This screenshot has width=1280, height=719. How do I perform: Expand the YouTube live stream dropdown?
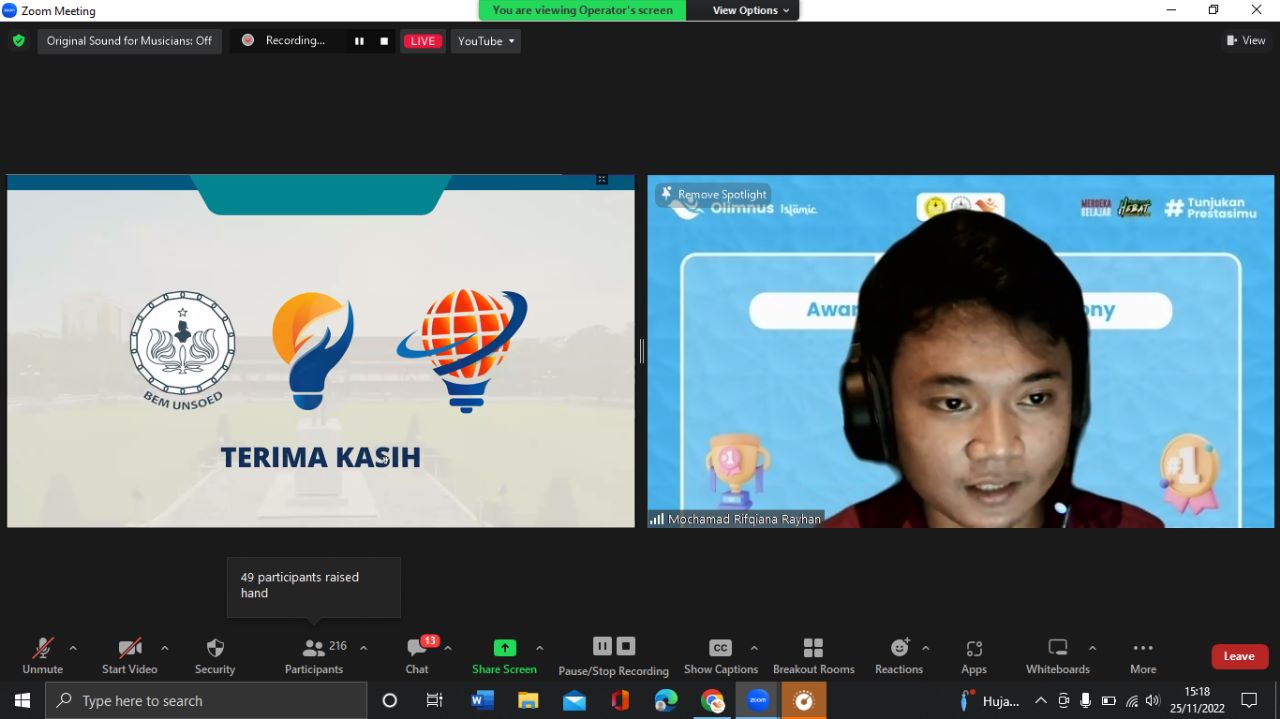[486, 41]
